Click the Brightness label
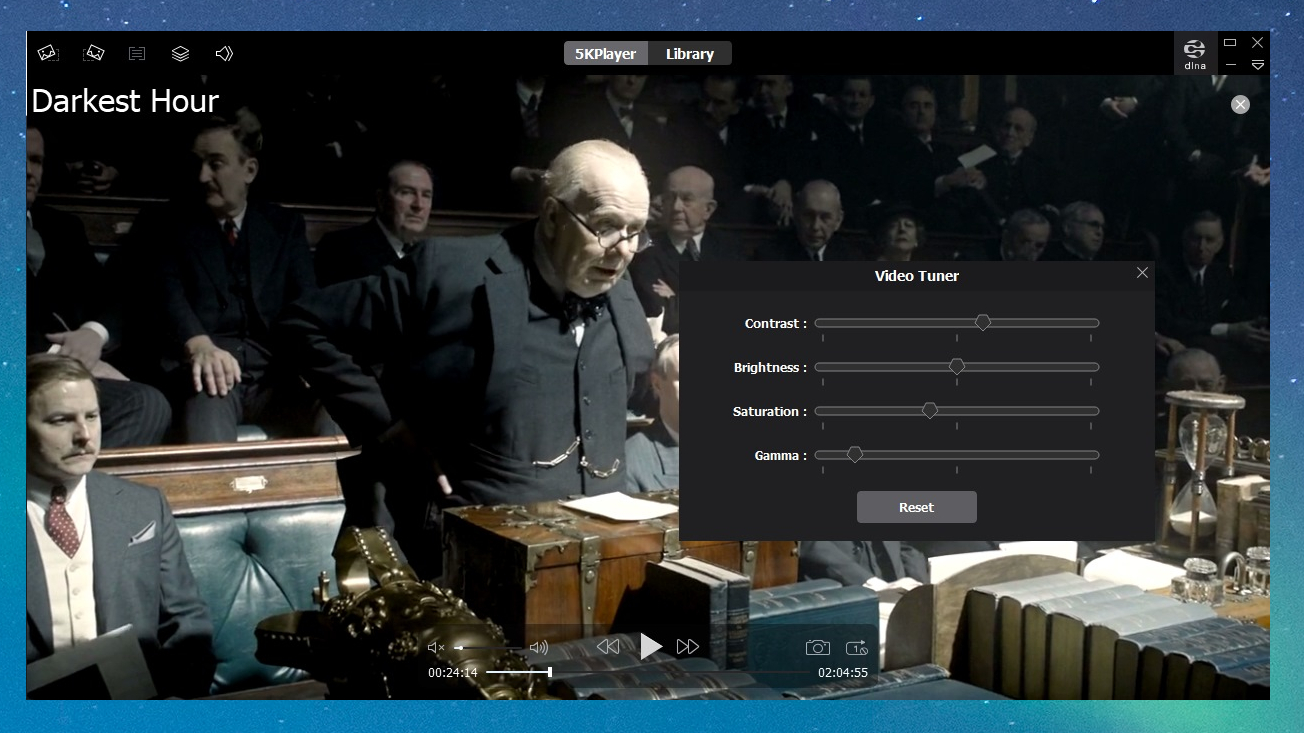Image resolution: width=1304 pixels, height=733 pixels. coord(770,368)
